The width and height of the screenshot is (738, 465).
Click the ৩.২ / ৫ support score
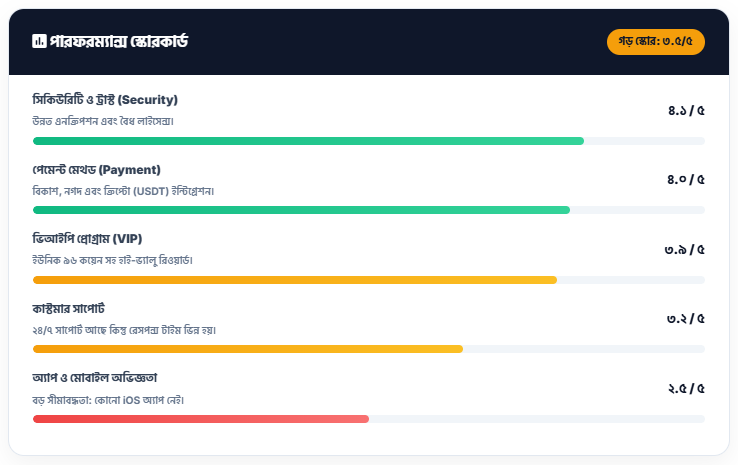(686, 318)
